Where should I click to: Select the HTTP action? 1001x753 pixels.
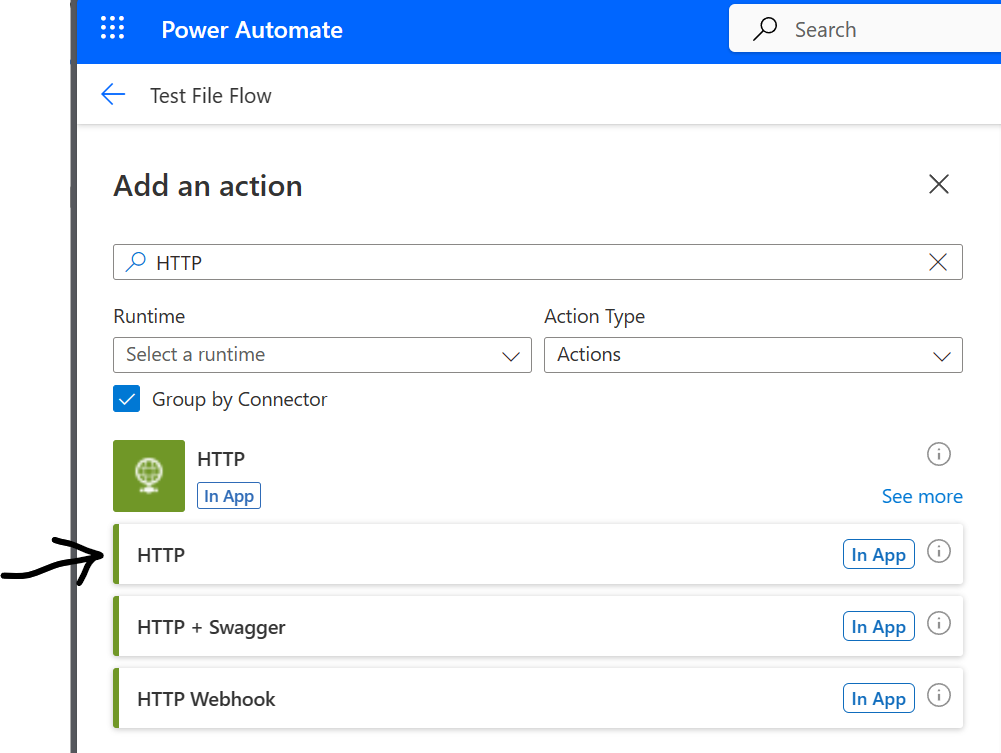[538, 554]
